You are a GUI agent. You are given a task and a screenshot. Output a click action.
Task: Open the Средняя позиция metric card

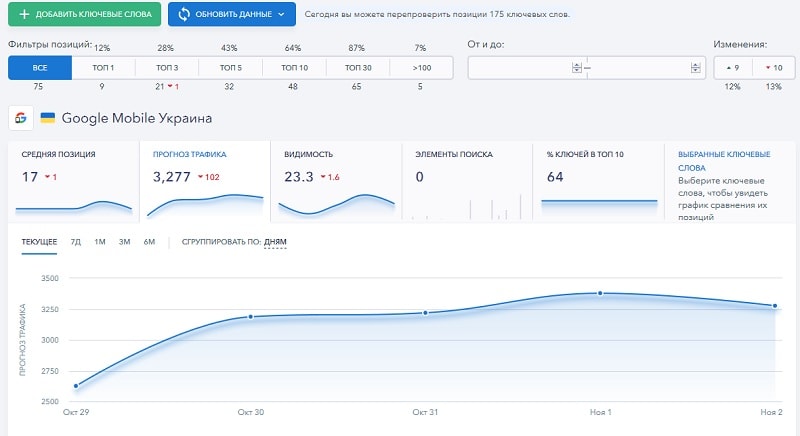[x=73, y=182]
